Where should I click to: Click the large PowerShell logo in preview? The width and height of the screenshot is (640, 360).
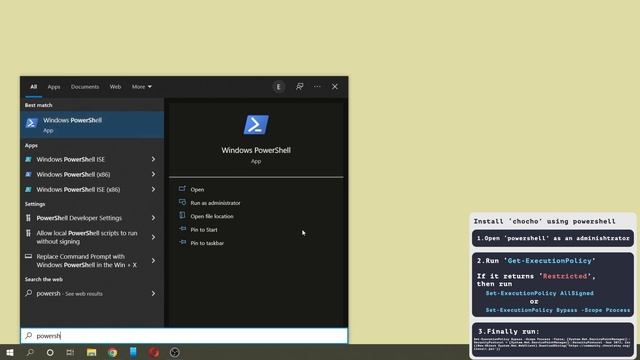tap(256, 124)
